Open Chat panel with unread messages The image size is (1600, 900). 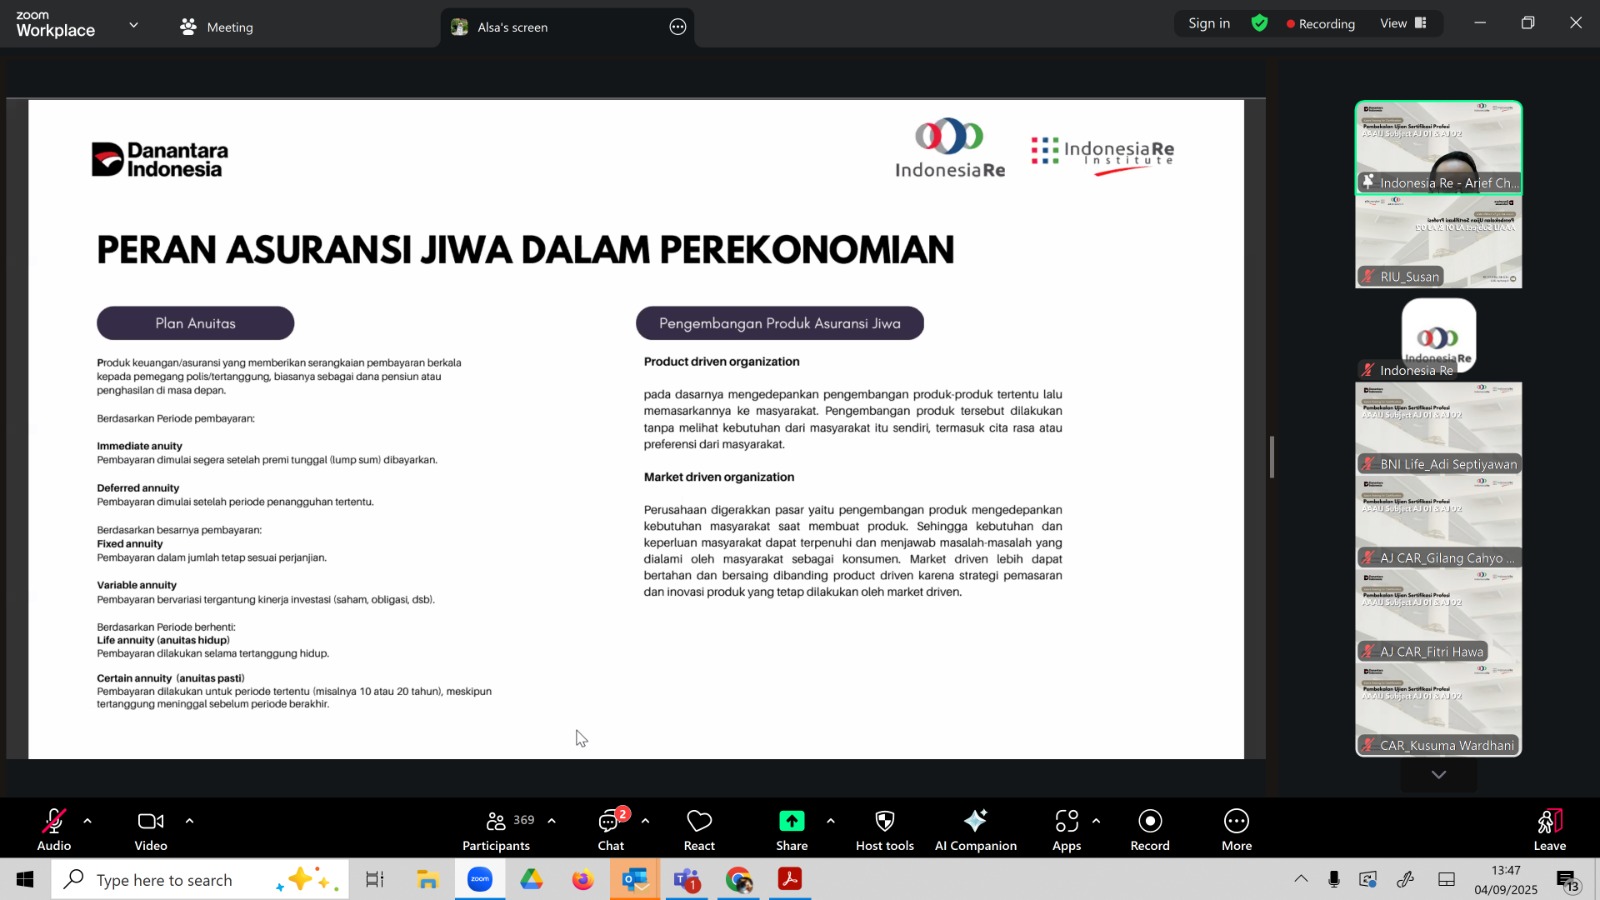click(611, 829)
